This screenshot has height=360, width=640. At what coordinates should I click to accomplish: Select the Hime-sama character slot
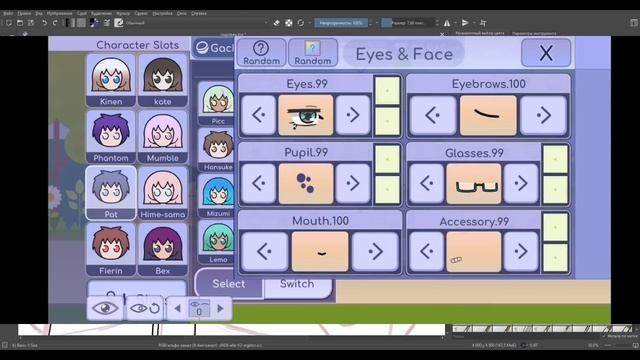(x=162, y=193)
